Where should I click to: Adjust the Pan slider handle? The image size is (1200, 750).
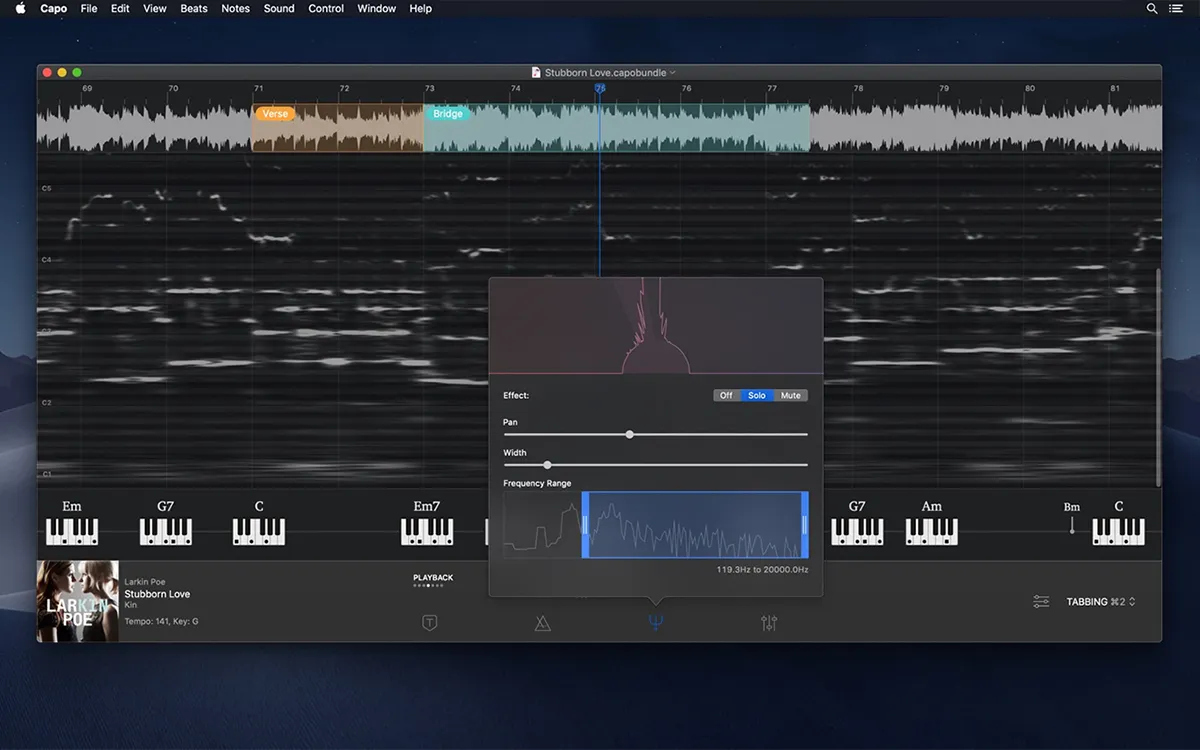pos(629,434)
